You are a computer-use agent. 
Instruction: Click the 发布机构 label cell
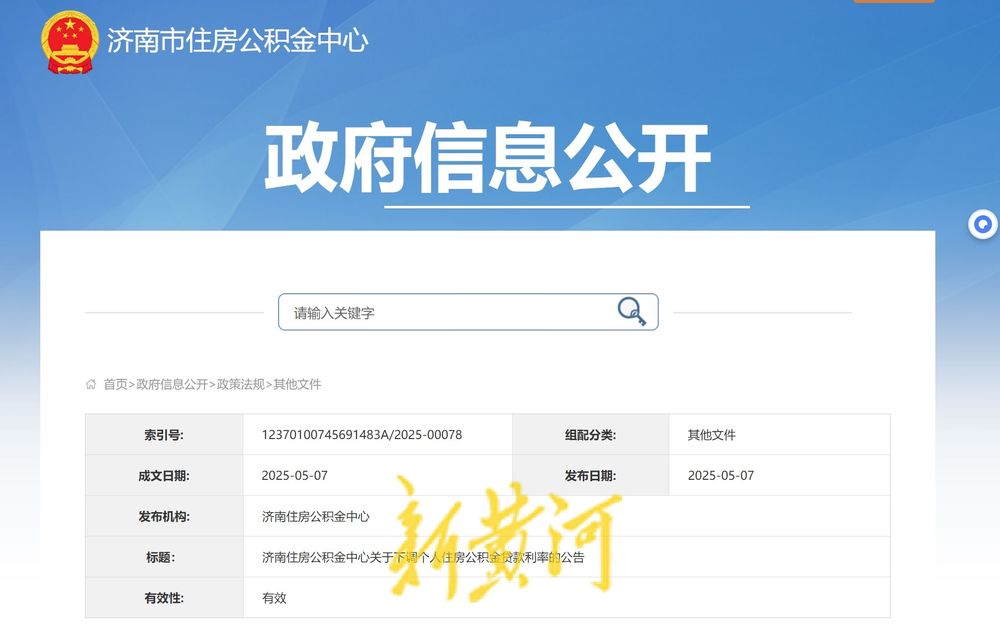coord(164,517)
